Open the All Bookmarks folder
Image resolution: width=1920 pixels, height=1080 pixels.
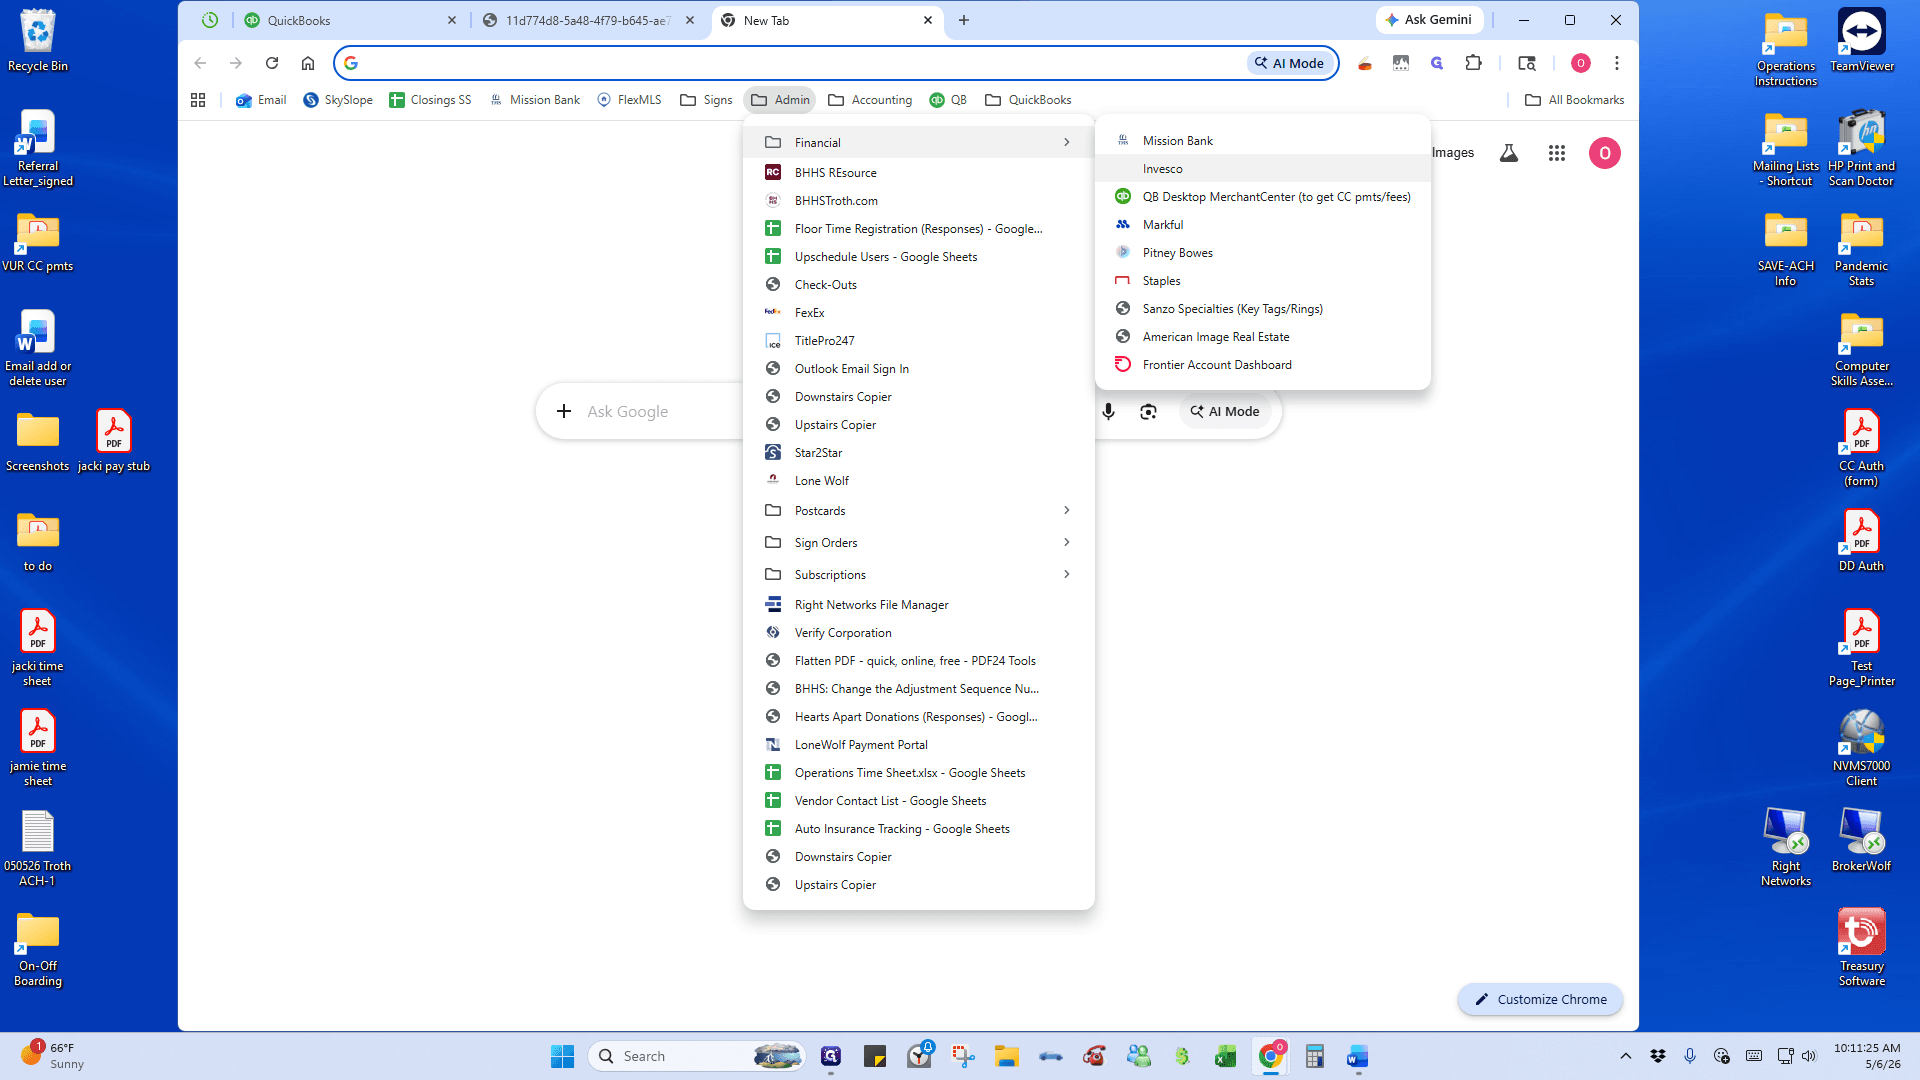coord(1574,100)
